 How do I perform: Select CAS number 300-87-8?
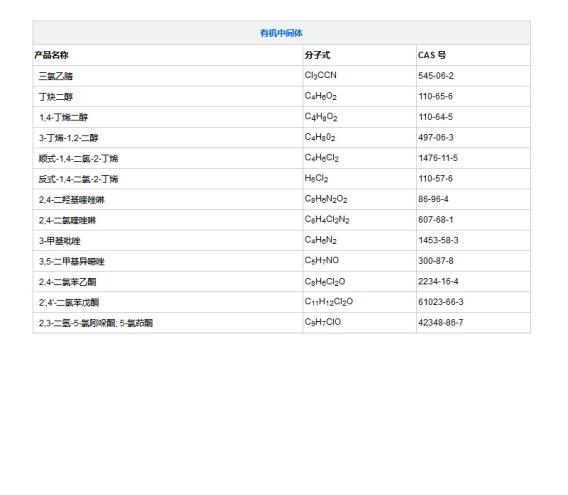(x=436, y=261)
